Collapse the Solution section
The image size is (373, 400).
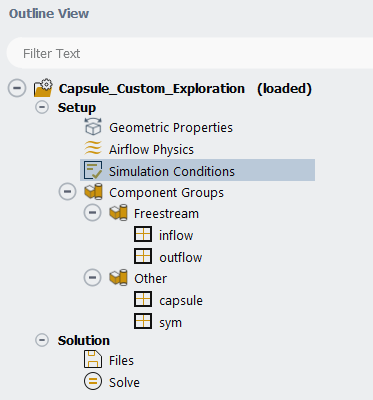pos(42,340)
